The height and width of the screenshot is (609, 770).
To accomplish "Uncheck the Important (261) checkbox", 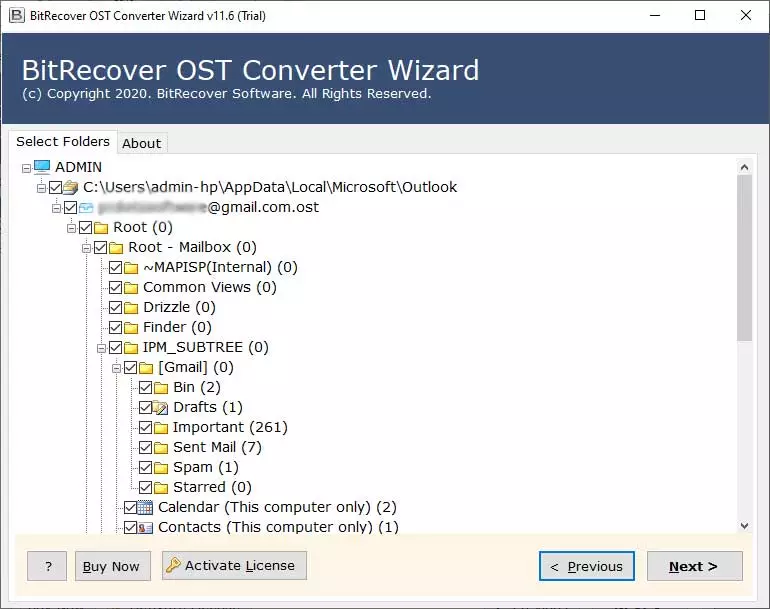I will coord(145,428).
